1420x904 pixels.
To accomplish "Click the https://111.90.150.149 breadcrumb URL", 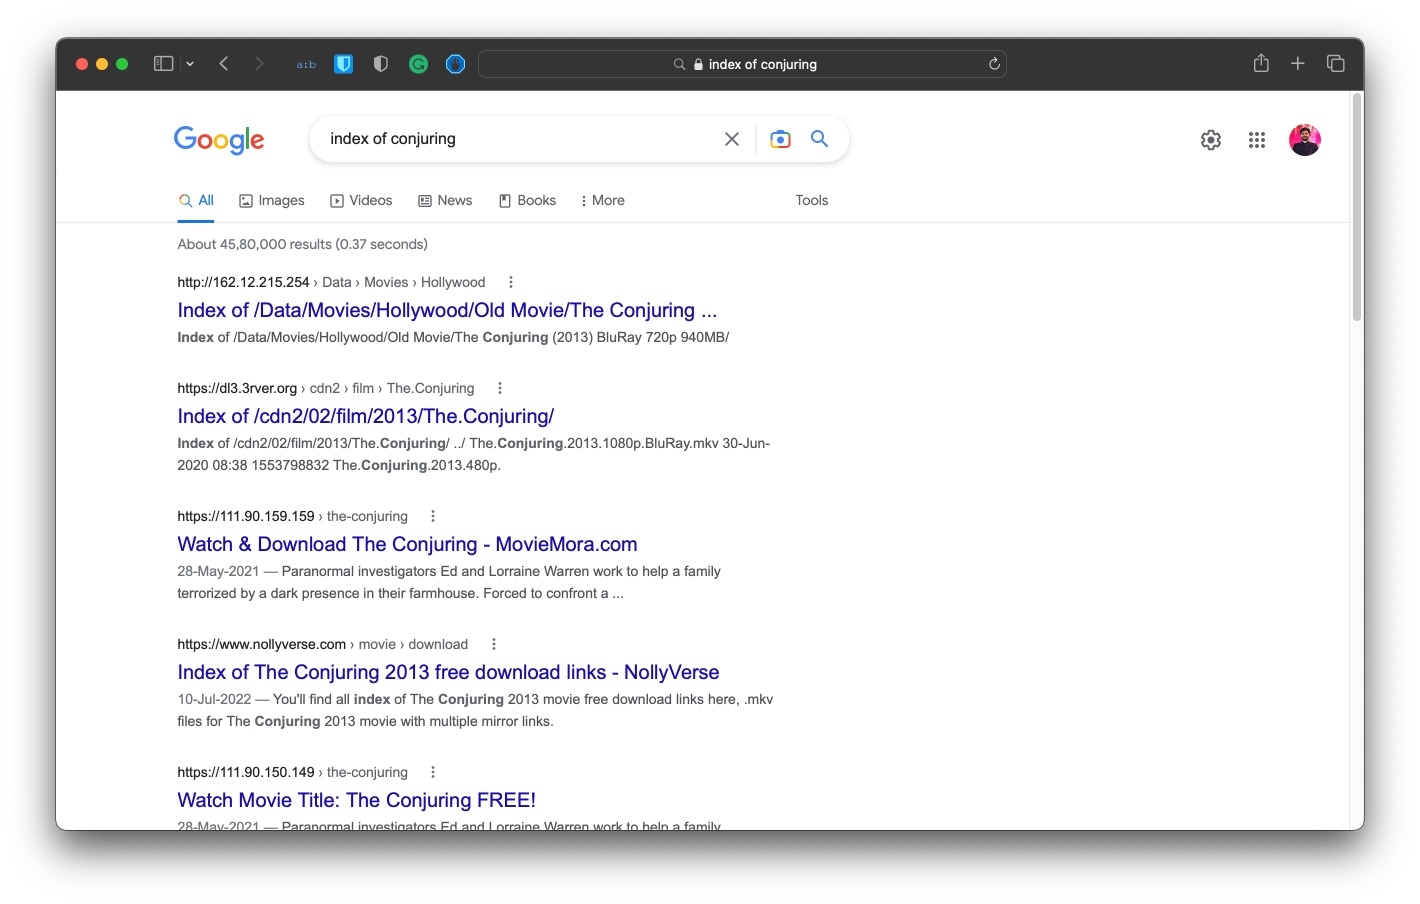I will point(246,773).
